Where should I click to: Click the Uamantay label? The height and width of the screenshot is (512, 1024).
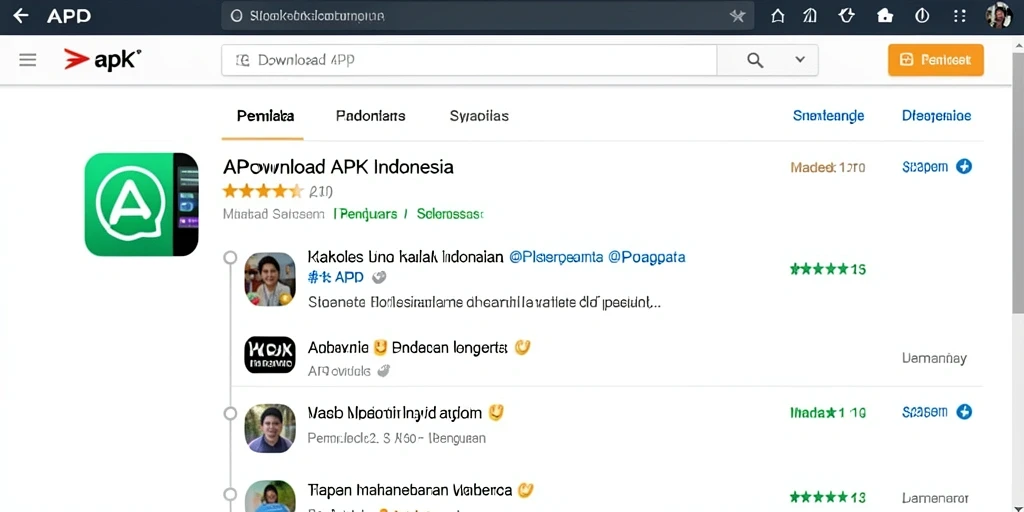[934, 358]
